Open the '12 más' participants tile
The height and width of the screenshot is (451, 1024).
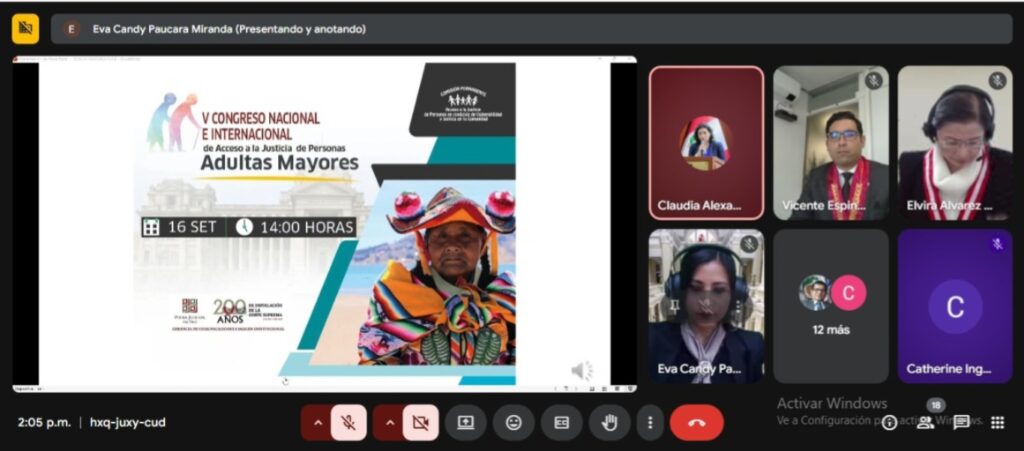tap(830, 306)
